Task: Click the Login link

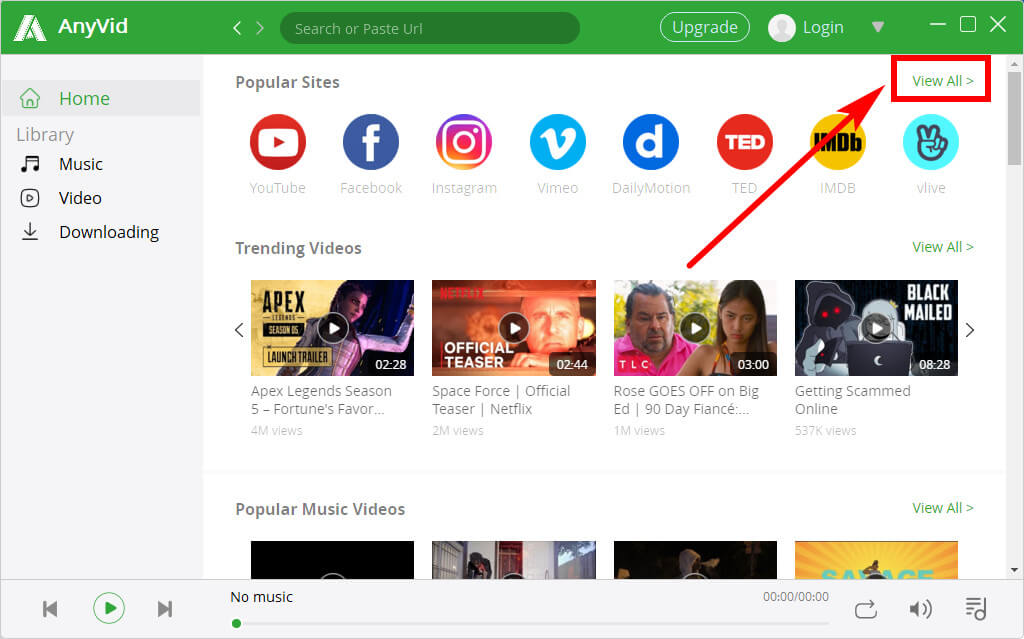Action: (x=823, y=27)
